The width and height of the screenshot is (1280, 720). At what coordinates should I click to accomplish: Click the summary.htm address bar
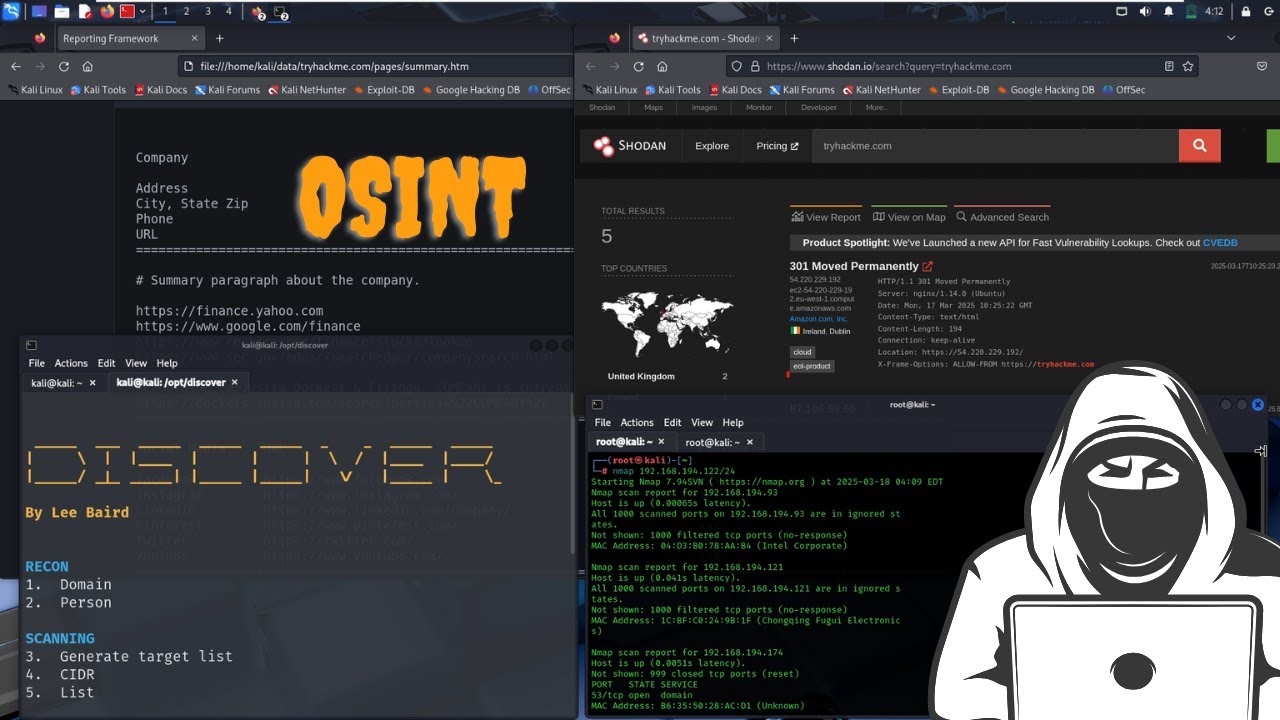point(375,66)
